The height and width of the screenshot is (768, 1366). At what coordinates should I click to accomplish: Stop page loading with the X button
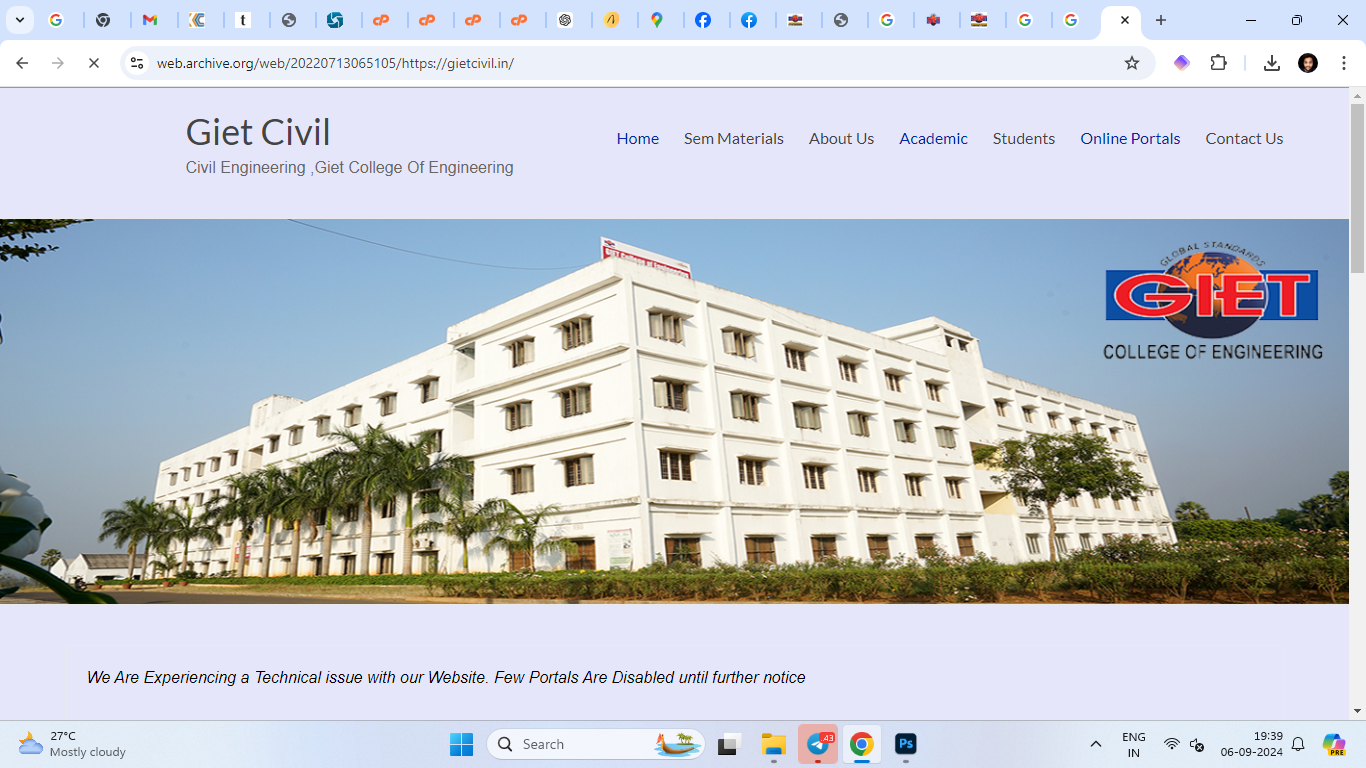[93, 63]
